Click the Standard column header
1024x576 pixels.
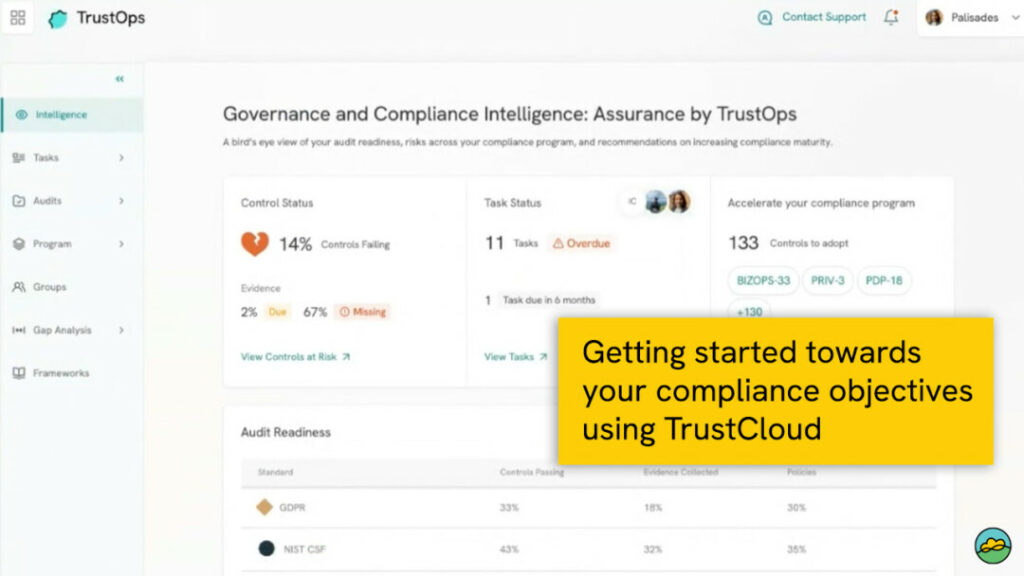tap(276, 472)
